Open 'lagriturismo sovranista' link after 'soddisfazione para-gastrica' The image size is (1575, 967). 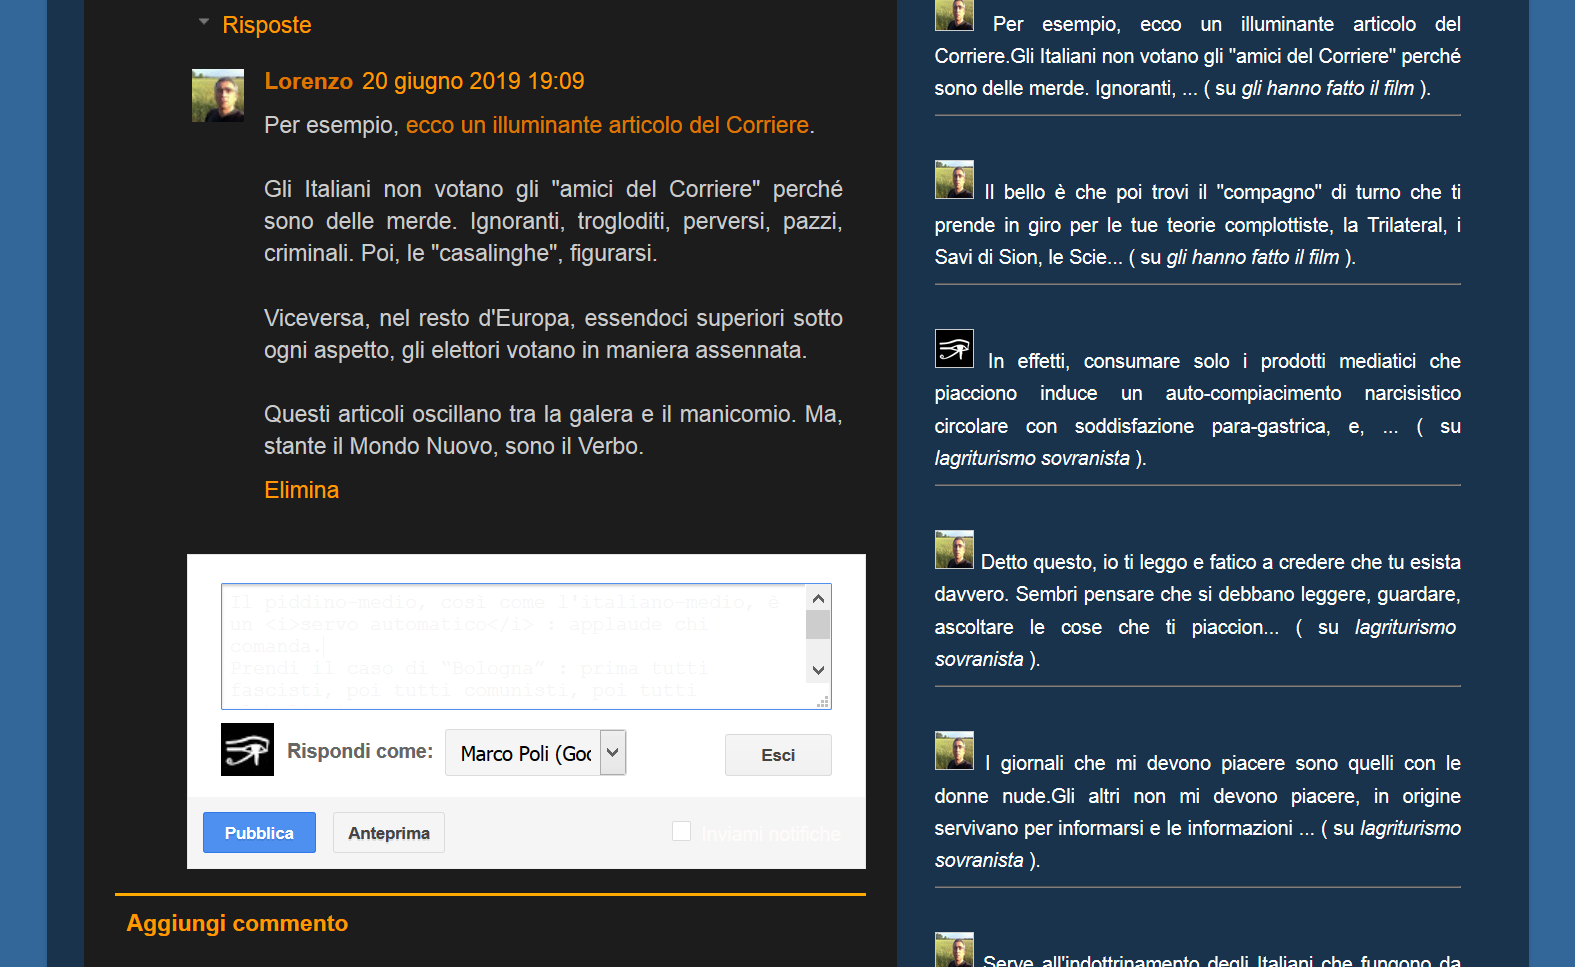pos(1032,458)
